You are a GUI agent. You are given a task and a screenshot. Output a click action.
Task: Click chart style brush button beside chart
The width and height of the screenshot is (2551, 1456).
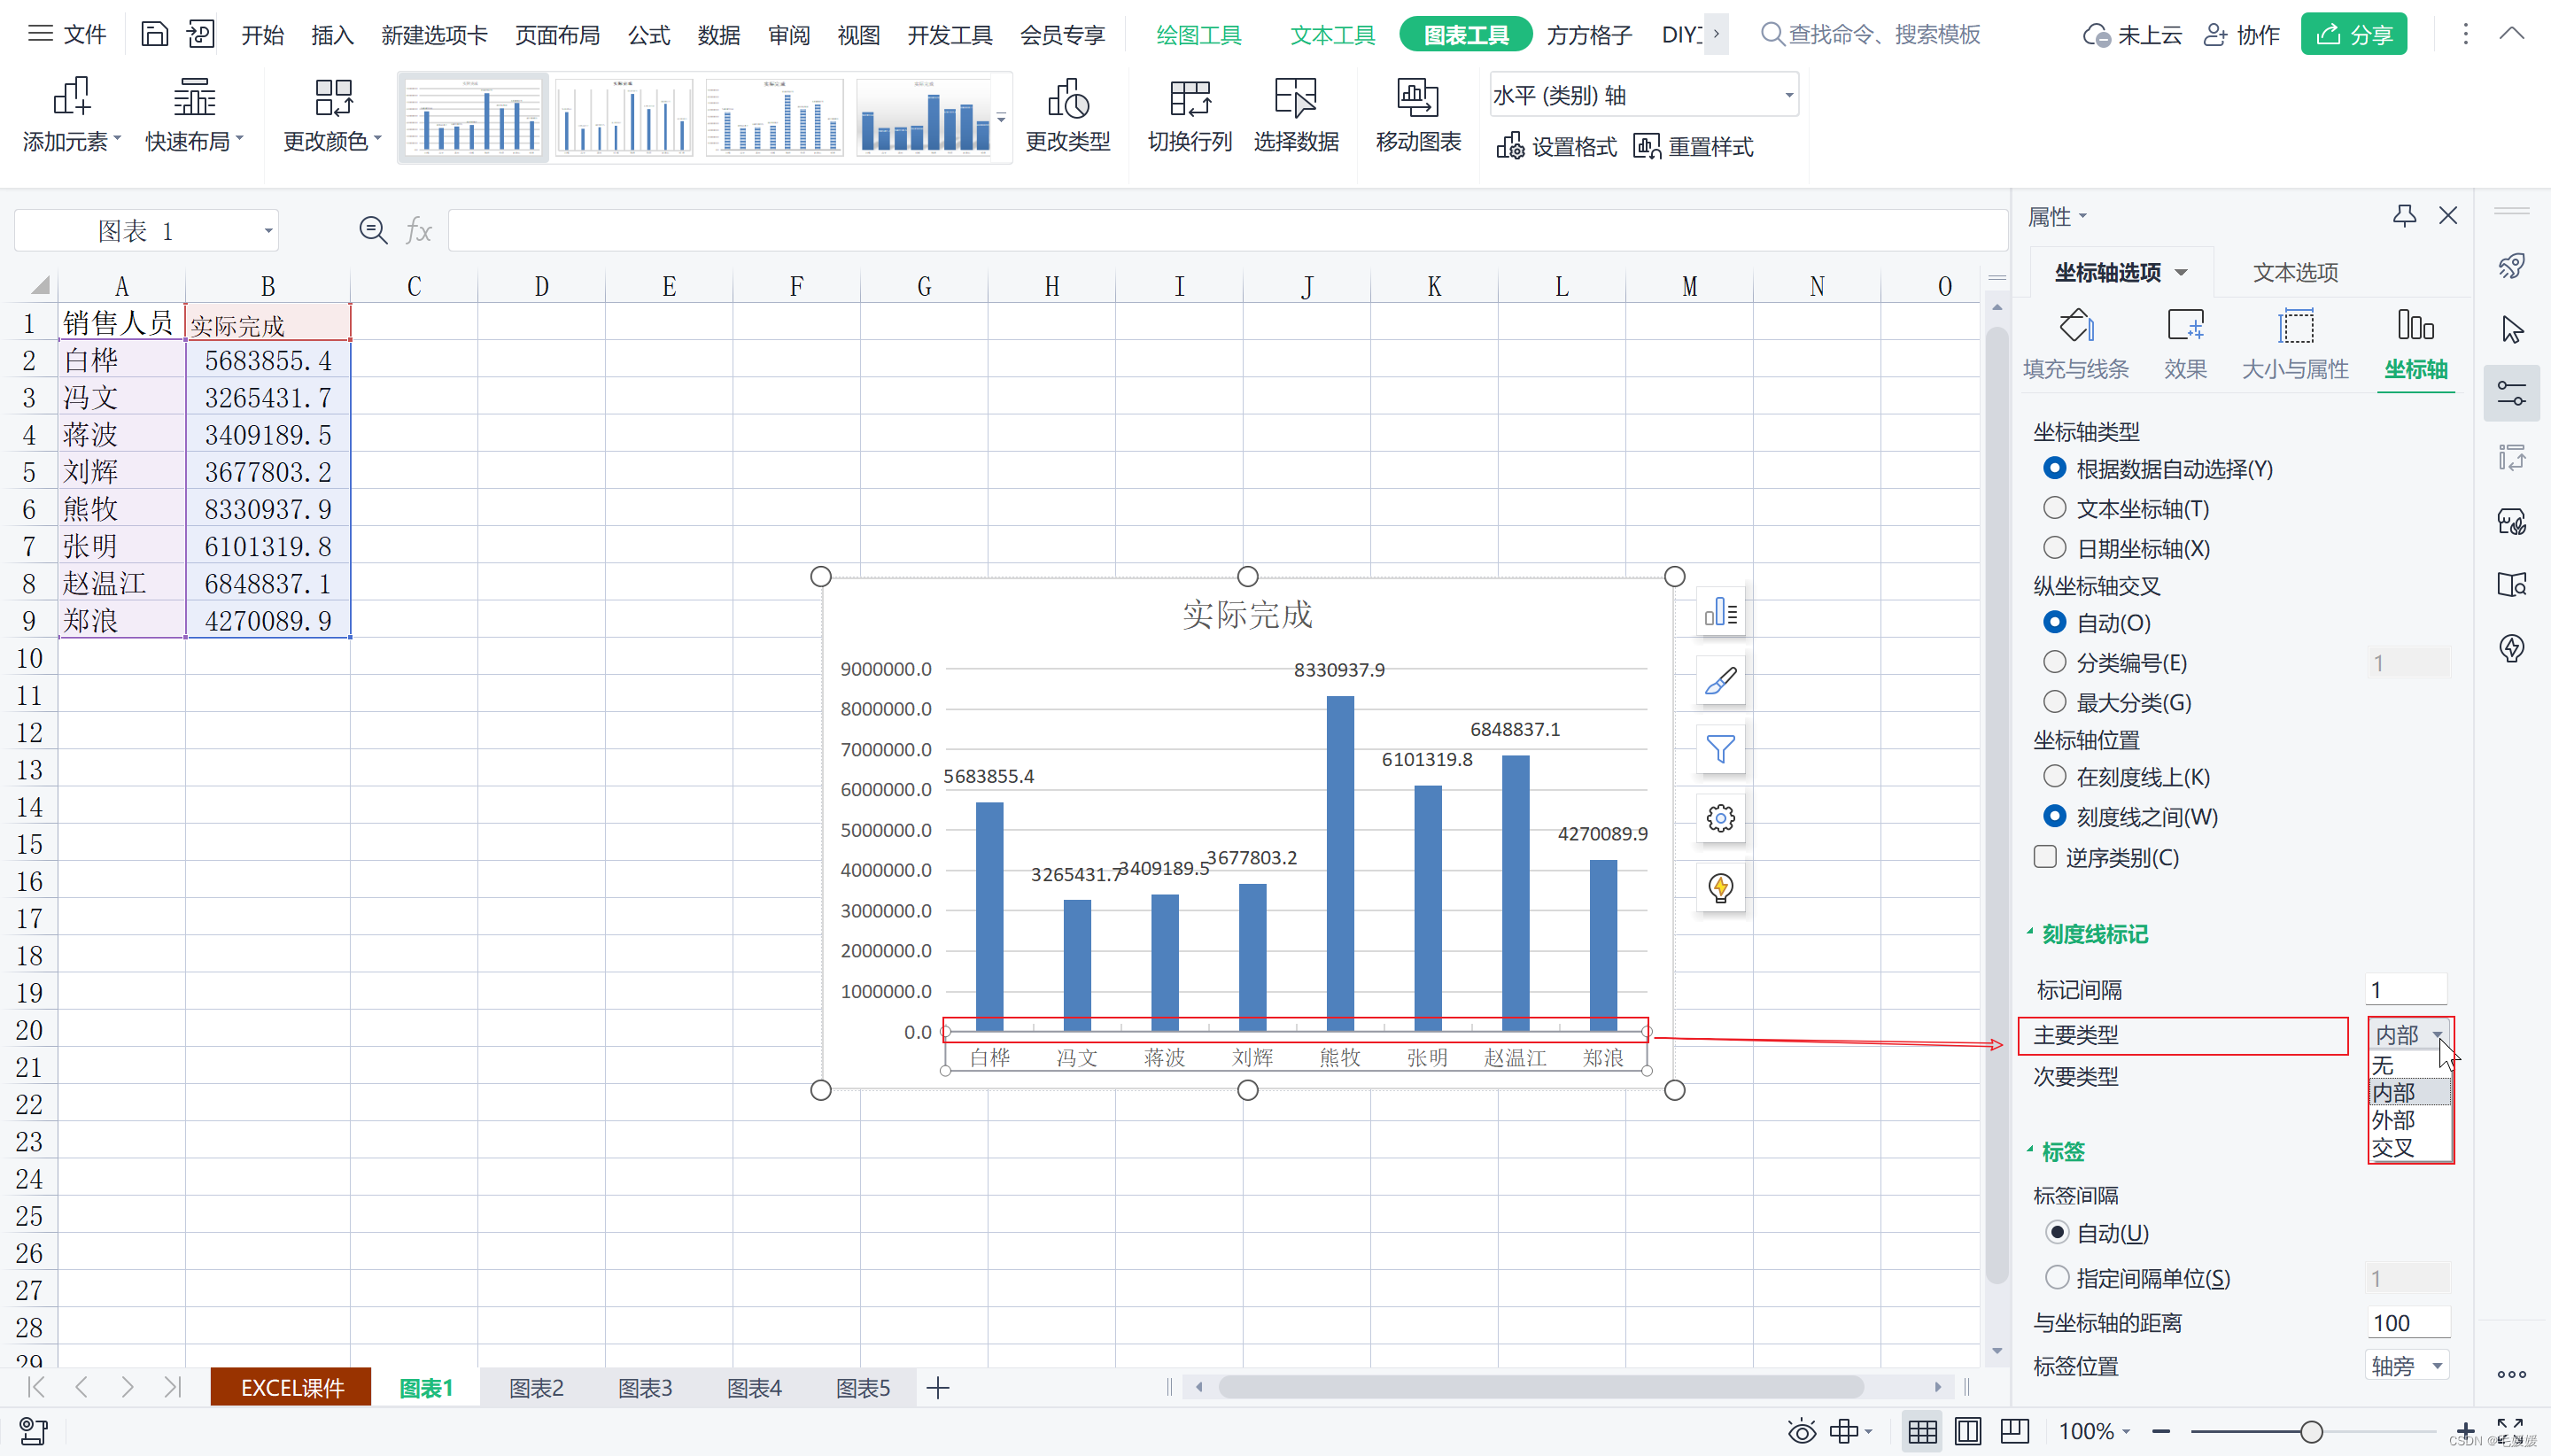[x=1721, y=681]
